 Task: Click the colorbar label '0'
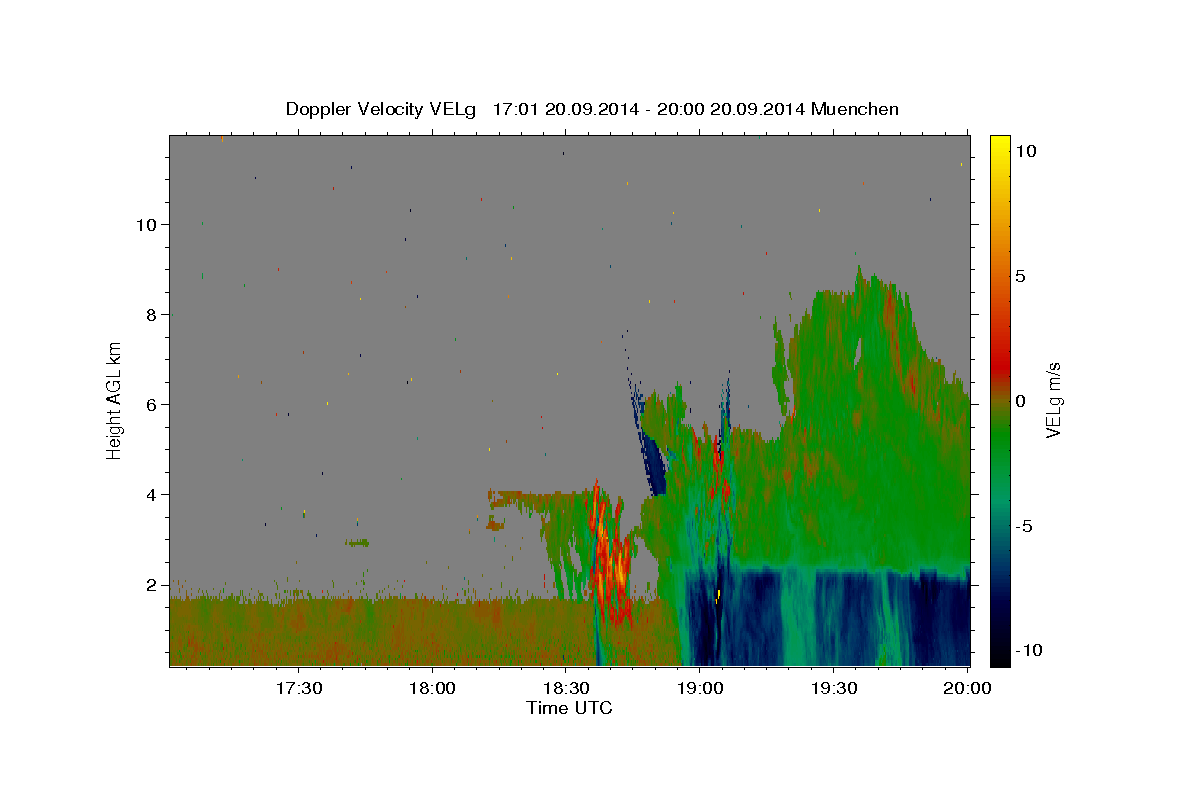[x=1022, y=401]
